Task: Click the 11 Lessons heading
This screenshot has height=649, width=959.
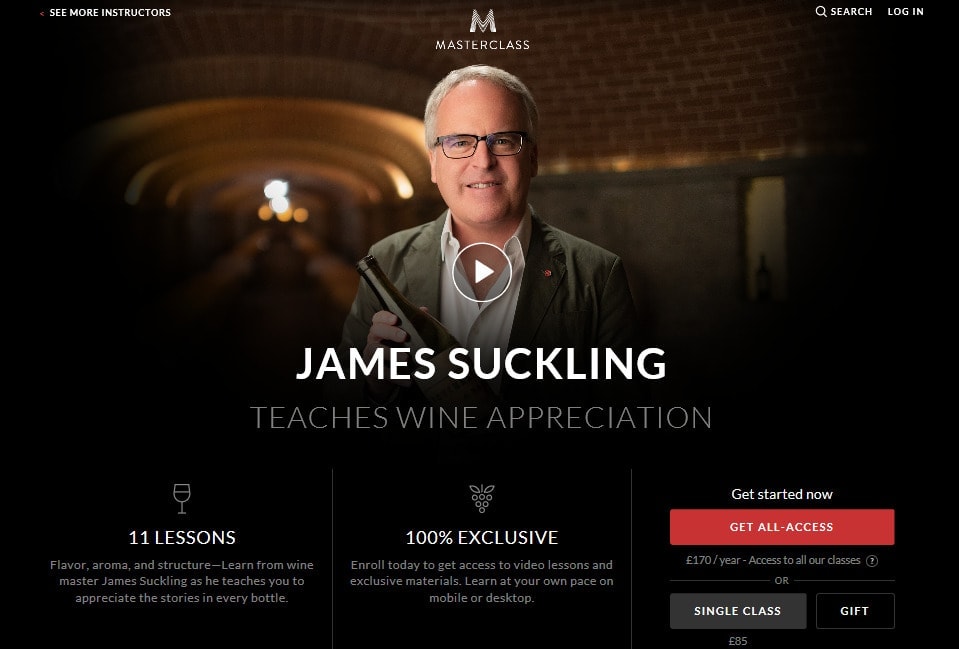Action: [x=182, y=537]
